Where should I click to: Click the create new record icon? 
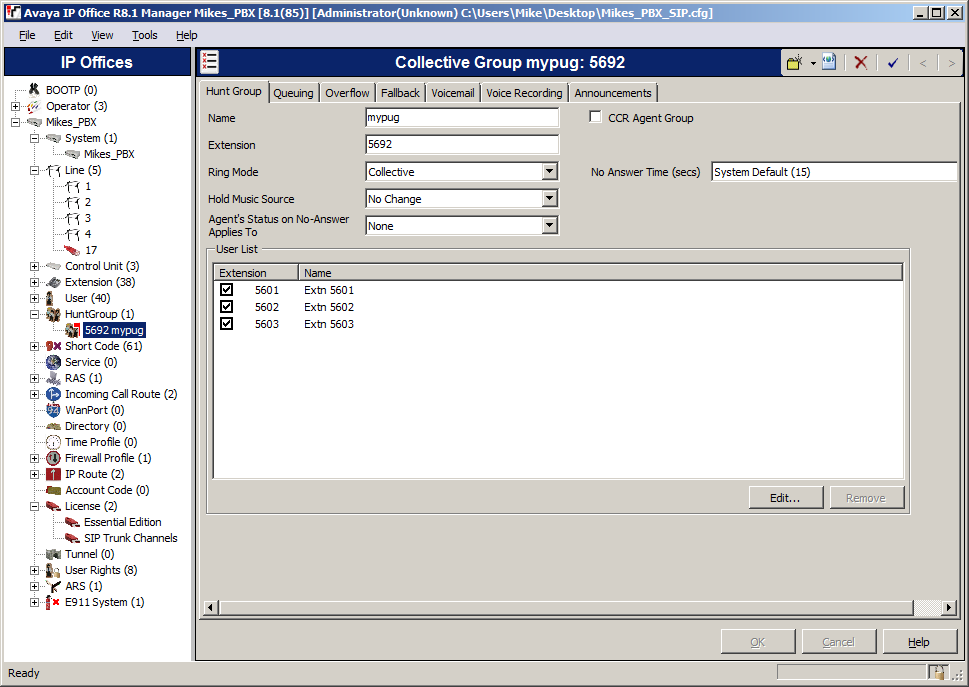pyautogui.click(x=795, y=62)
